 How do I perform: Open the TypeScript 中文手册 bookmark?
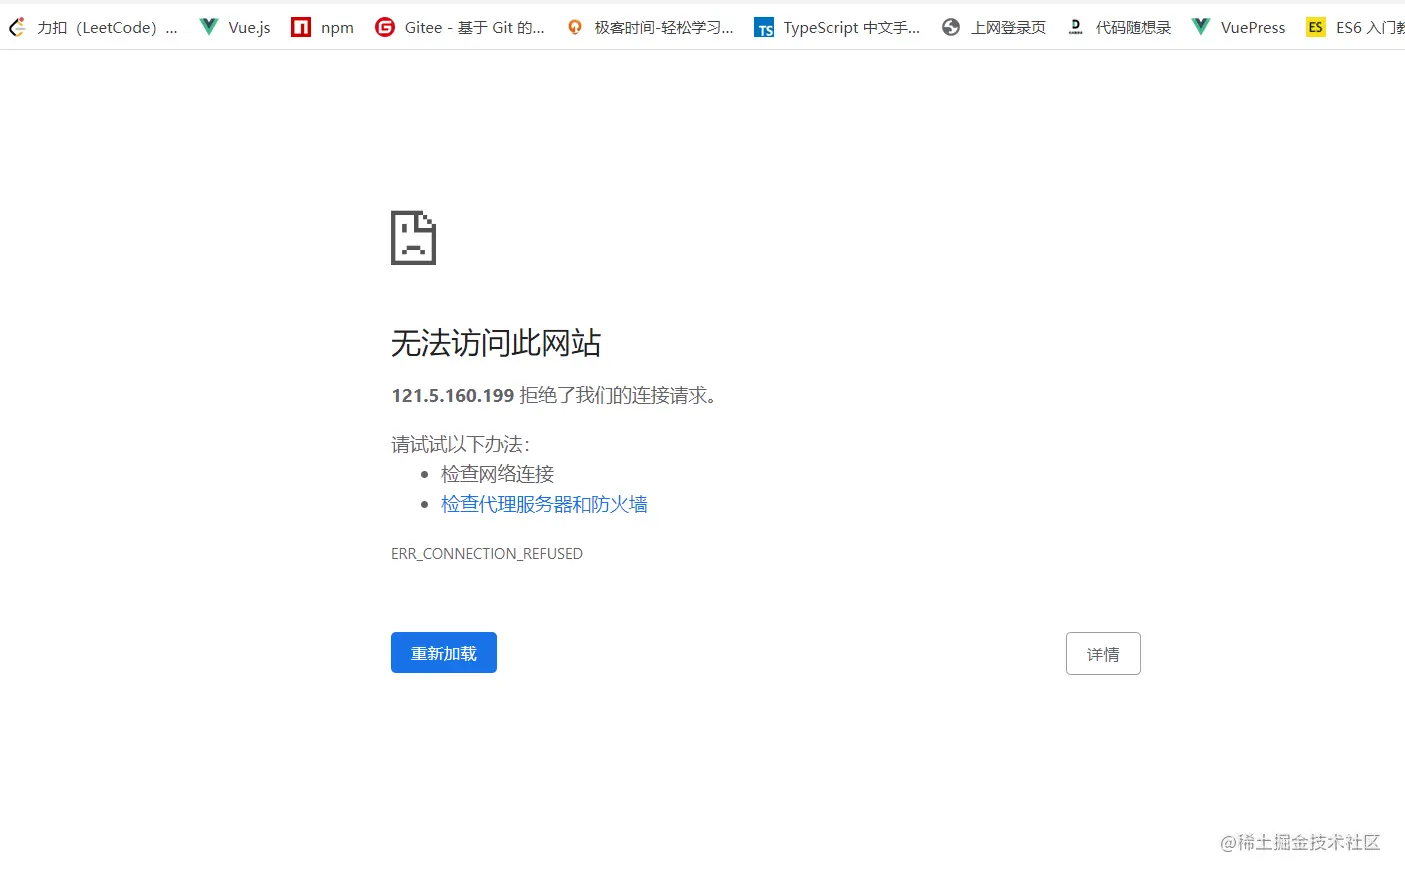point(838,27)
